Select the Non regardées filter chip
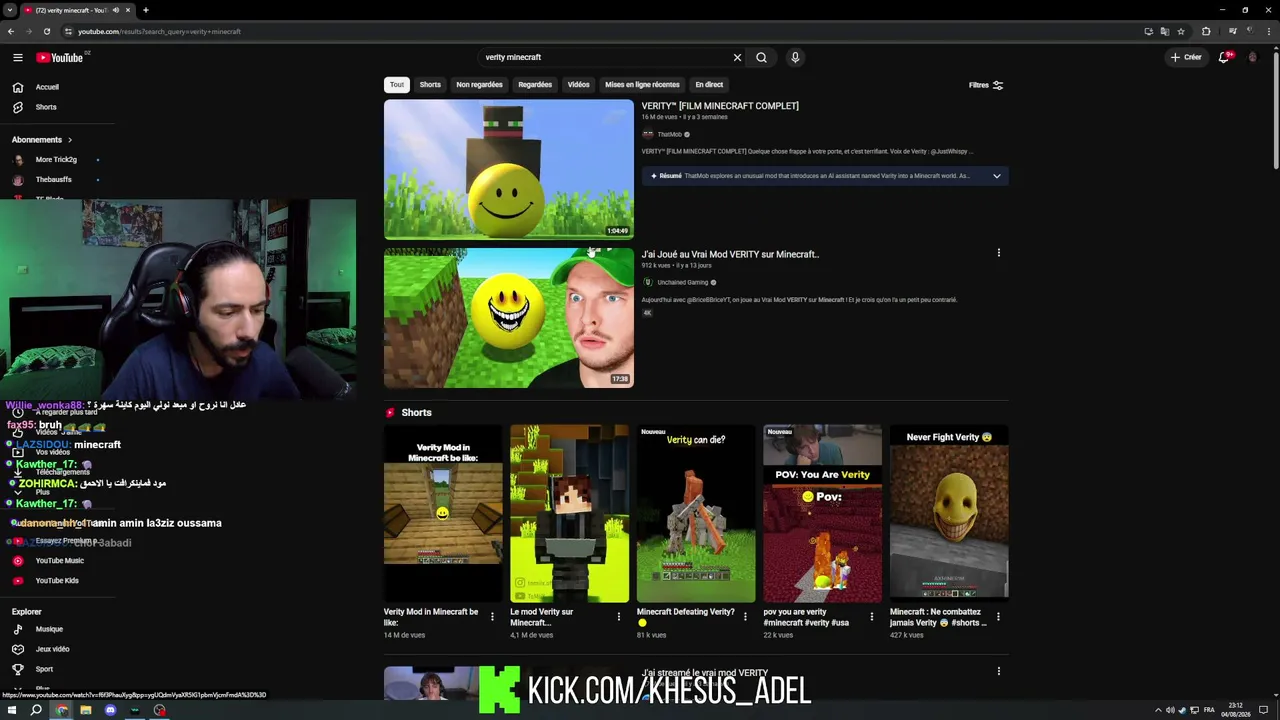This screenshot has height=720, width=1280. (479, 85)
